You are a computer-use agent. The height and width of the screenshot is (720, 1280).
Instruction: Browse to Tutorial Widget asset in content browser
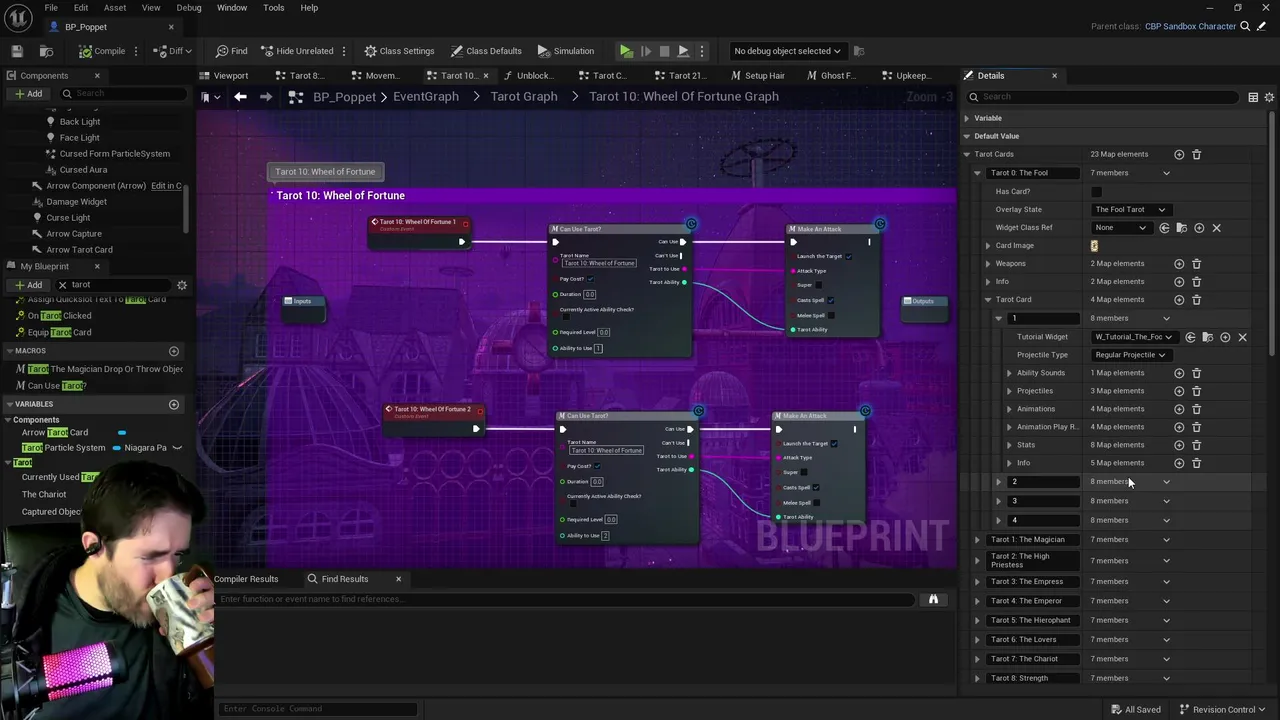click(1207, 337)
